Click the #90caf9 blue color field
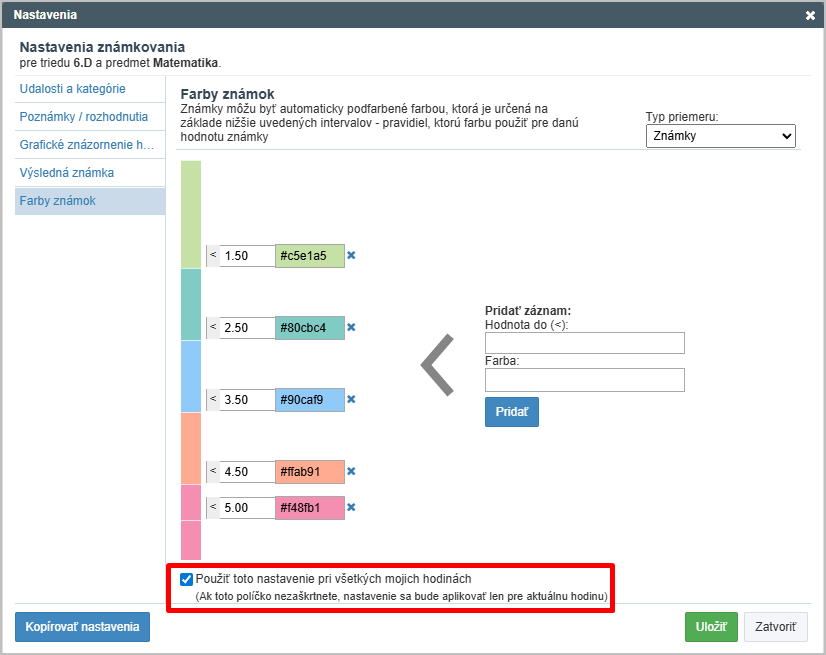This screenshot has height=655, width=826. [309, 400]
